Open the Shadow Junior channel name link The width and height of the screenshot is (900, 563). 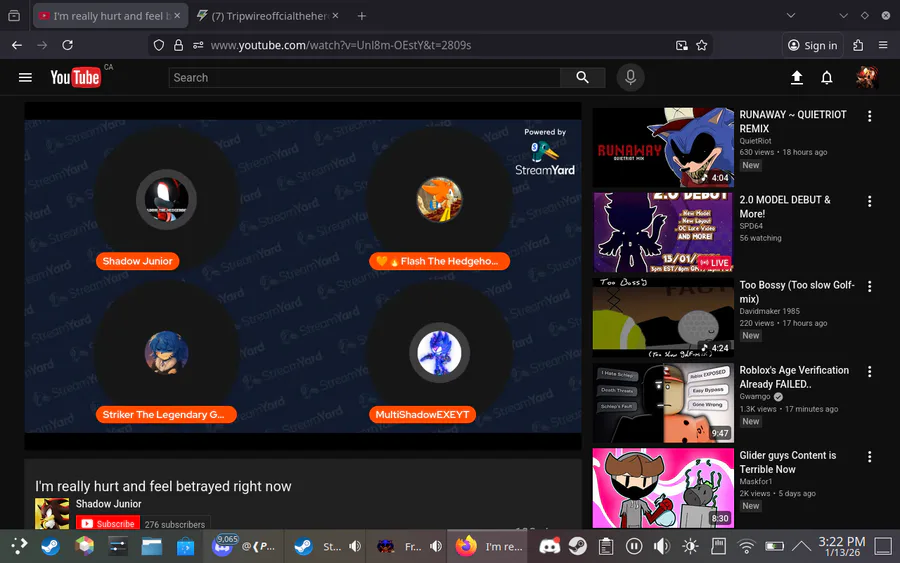108,504
